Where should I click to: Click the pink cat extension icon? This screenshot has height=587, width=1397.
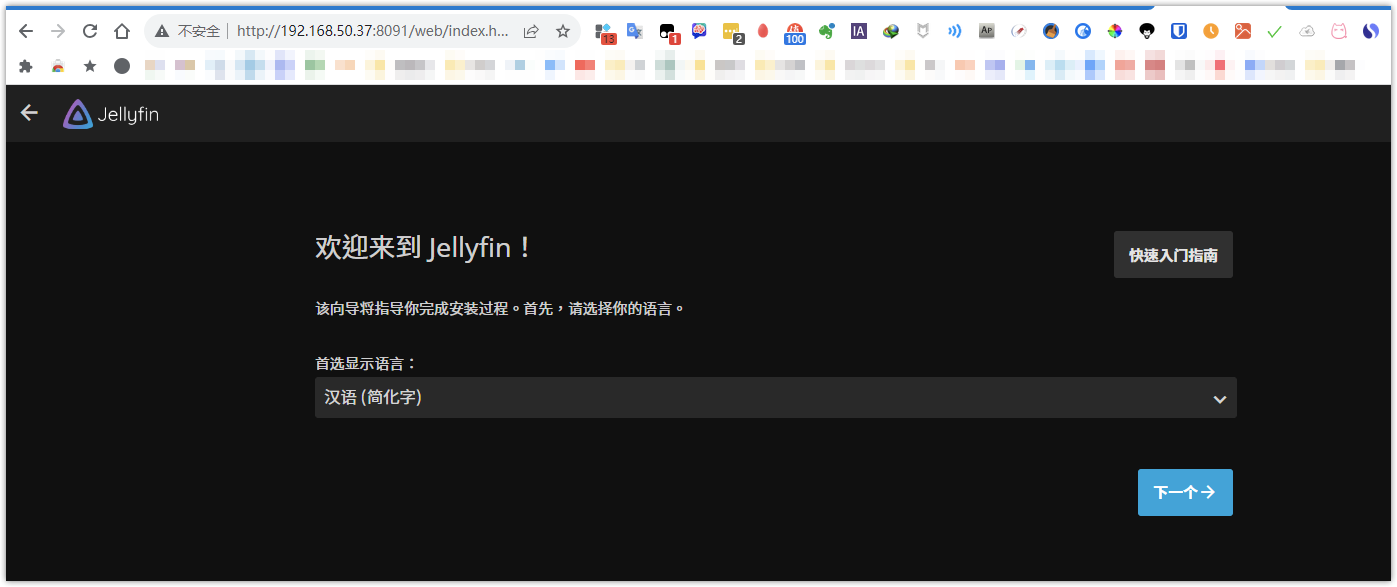click(x=1339, y=31)
